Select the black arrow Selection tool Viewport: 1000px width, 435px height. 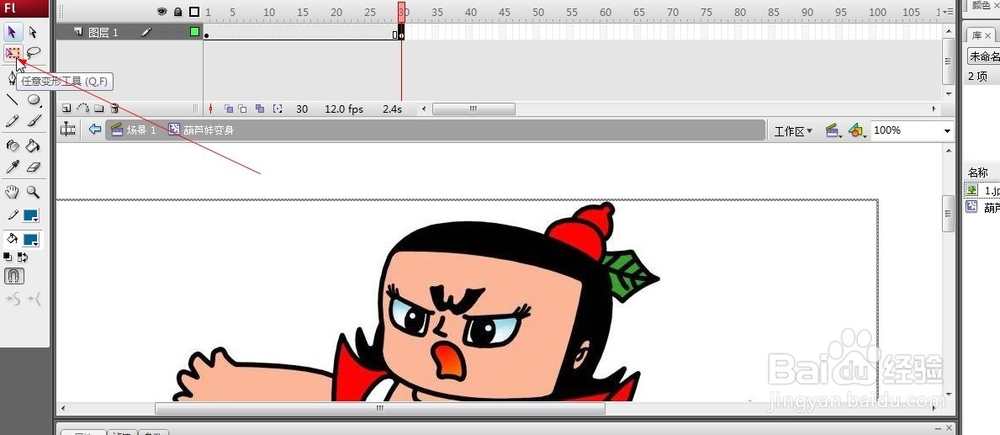pyautogui.click(x=12, y=31)
